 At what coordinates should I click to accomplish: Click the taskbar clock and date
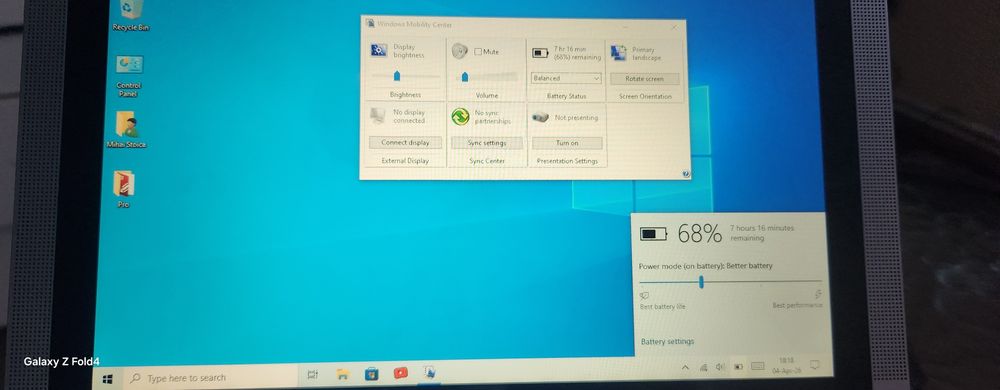pyautogui.click(x=786, y=365)
